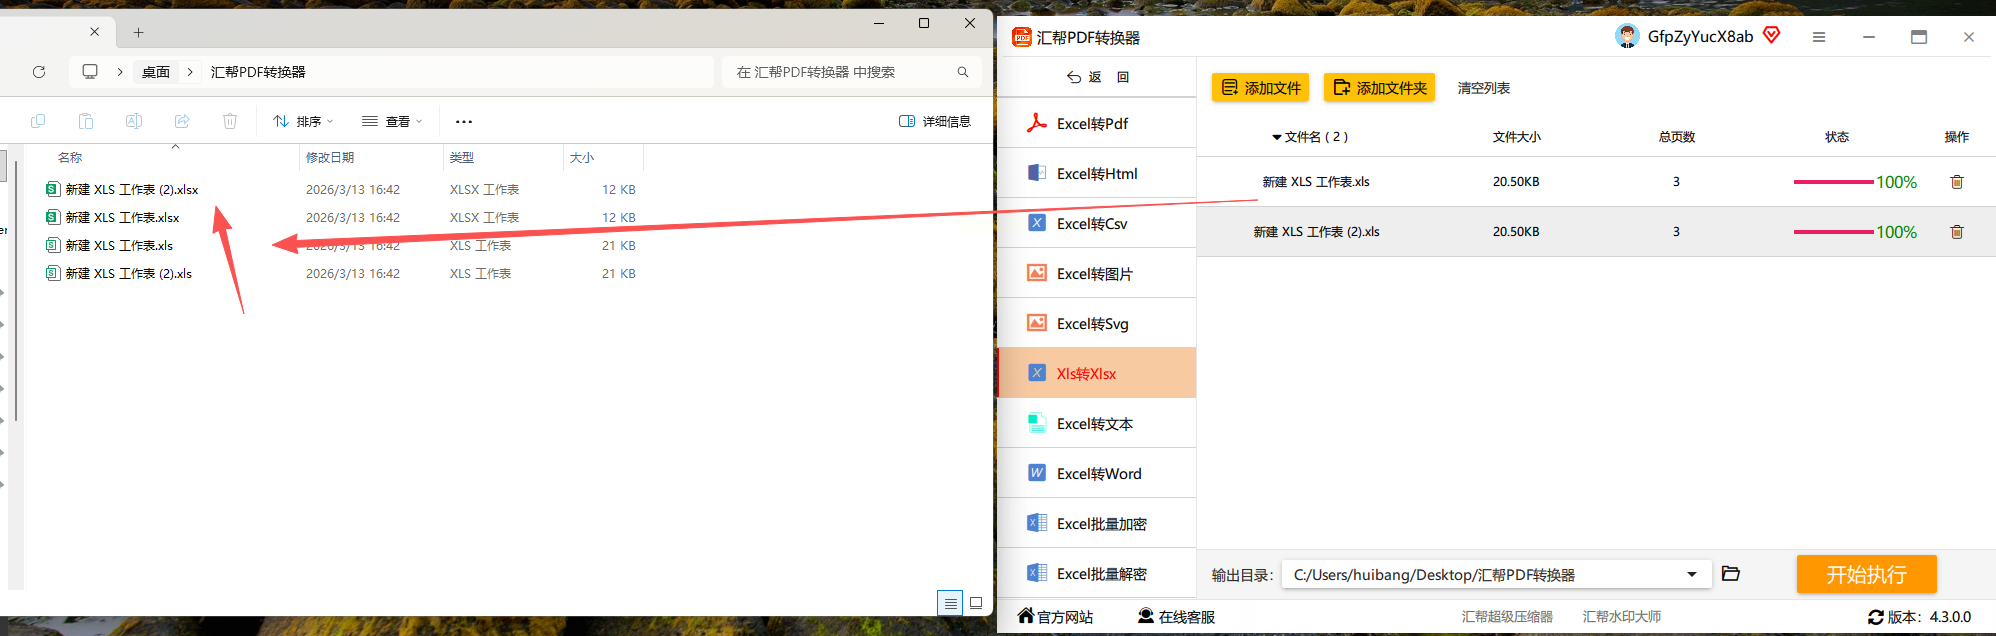The height and width of the screenshot is (636, 1996).
Task: Open the 排序 sort dropdown
Action: [303, 121]
